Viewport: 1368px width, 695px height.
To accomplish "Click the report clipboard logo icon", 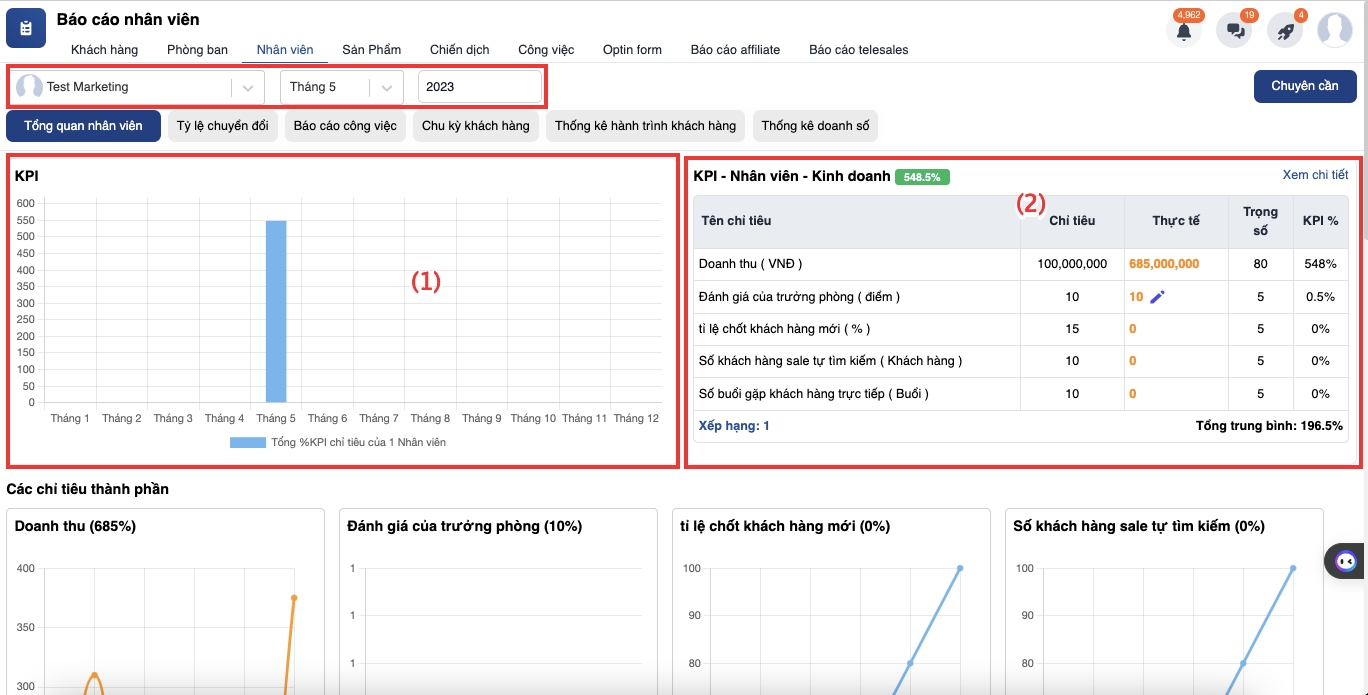I will tap(26, 28).
